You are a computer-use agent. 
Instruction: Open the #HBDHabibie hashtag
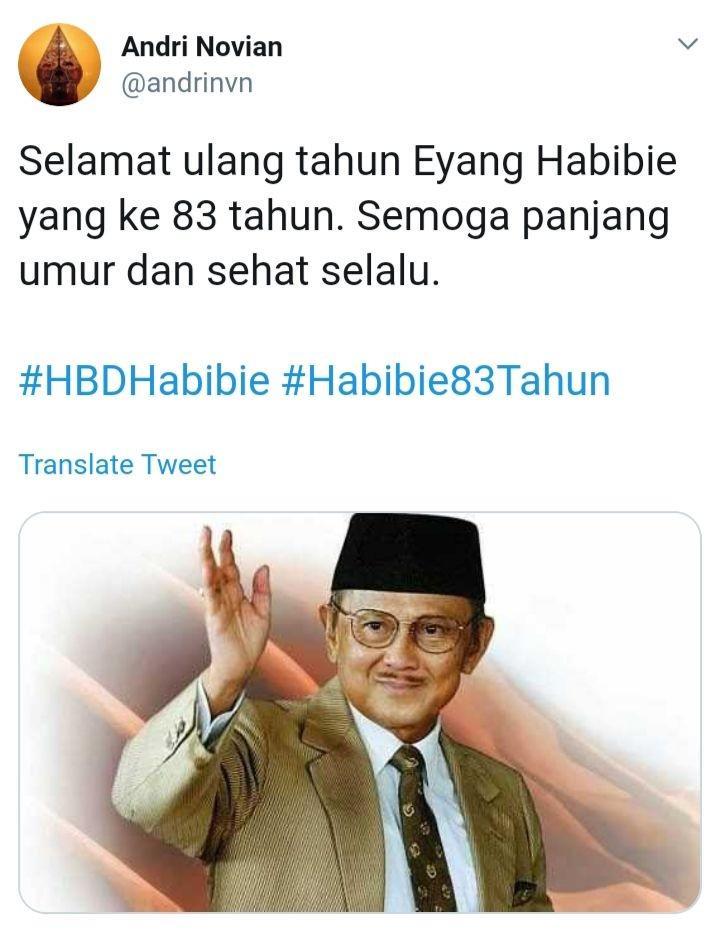point(145,380)
